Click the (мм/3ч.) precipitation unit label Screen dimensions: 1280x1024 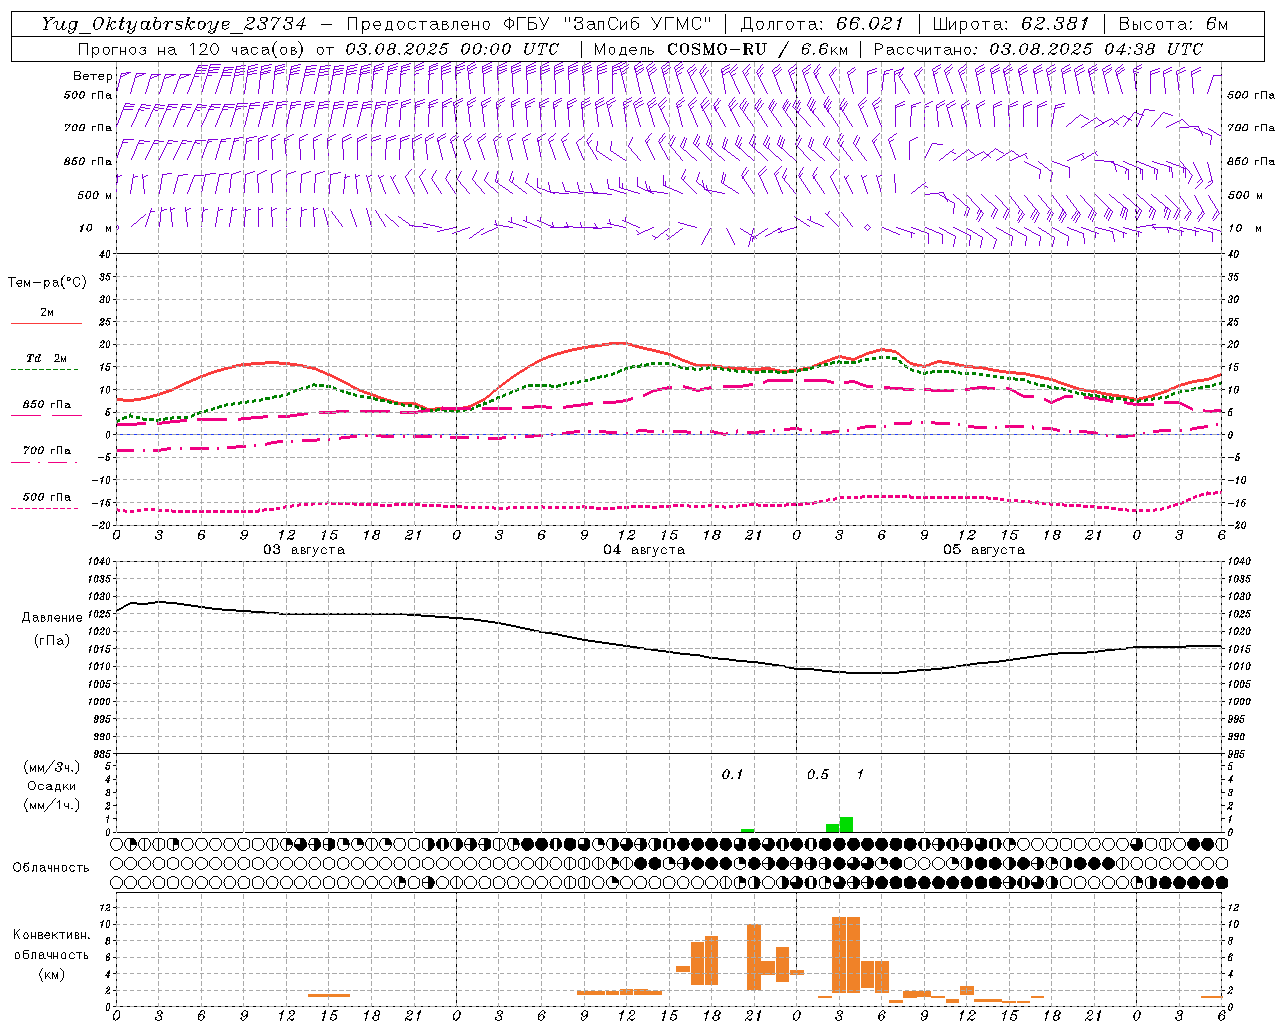[x=52, y=767]
